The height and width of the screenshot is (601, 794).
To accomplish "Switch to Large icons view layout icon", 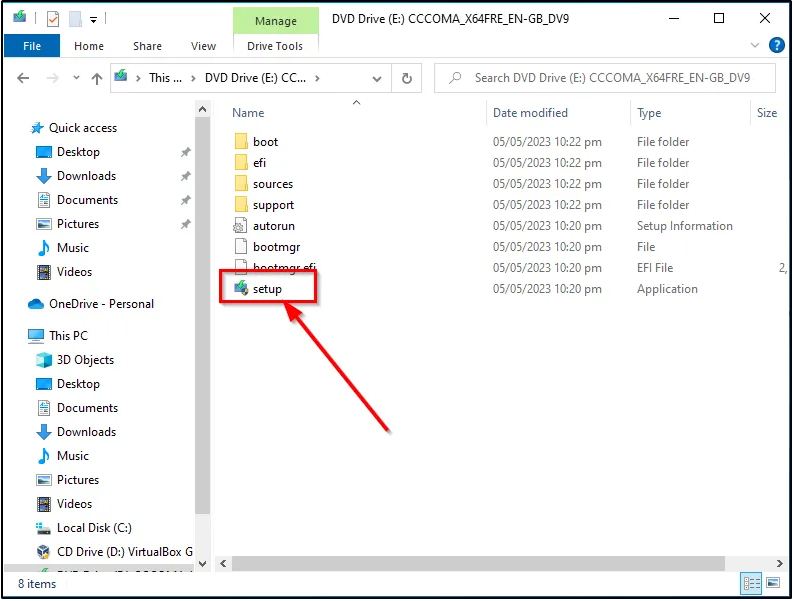I will (773, 583).
